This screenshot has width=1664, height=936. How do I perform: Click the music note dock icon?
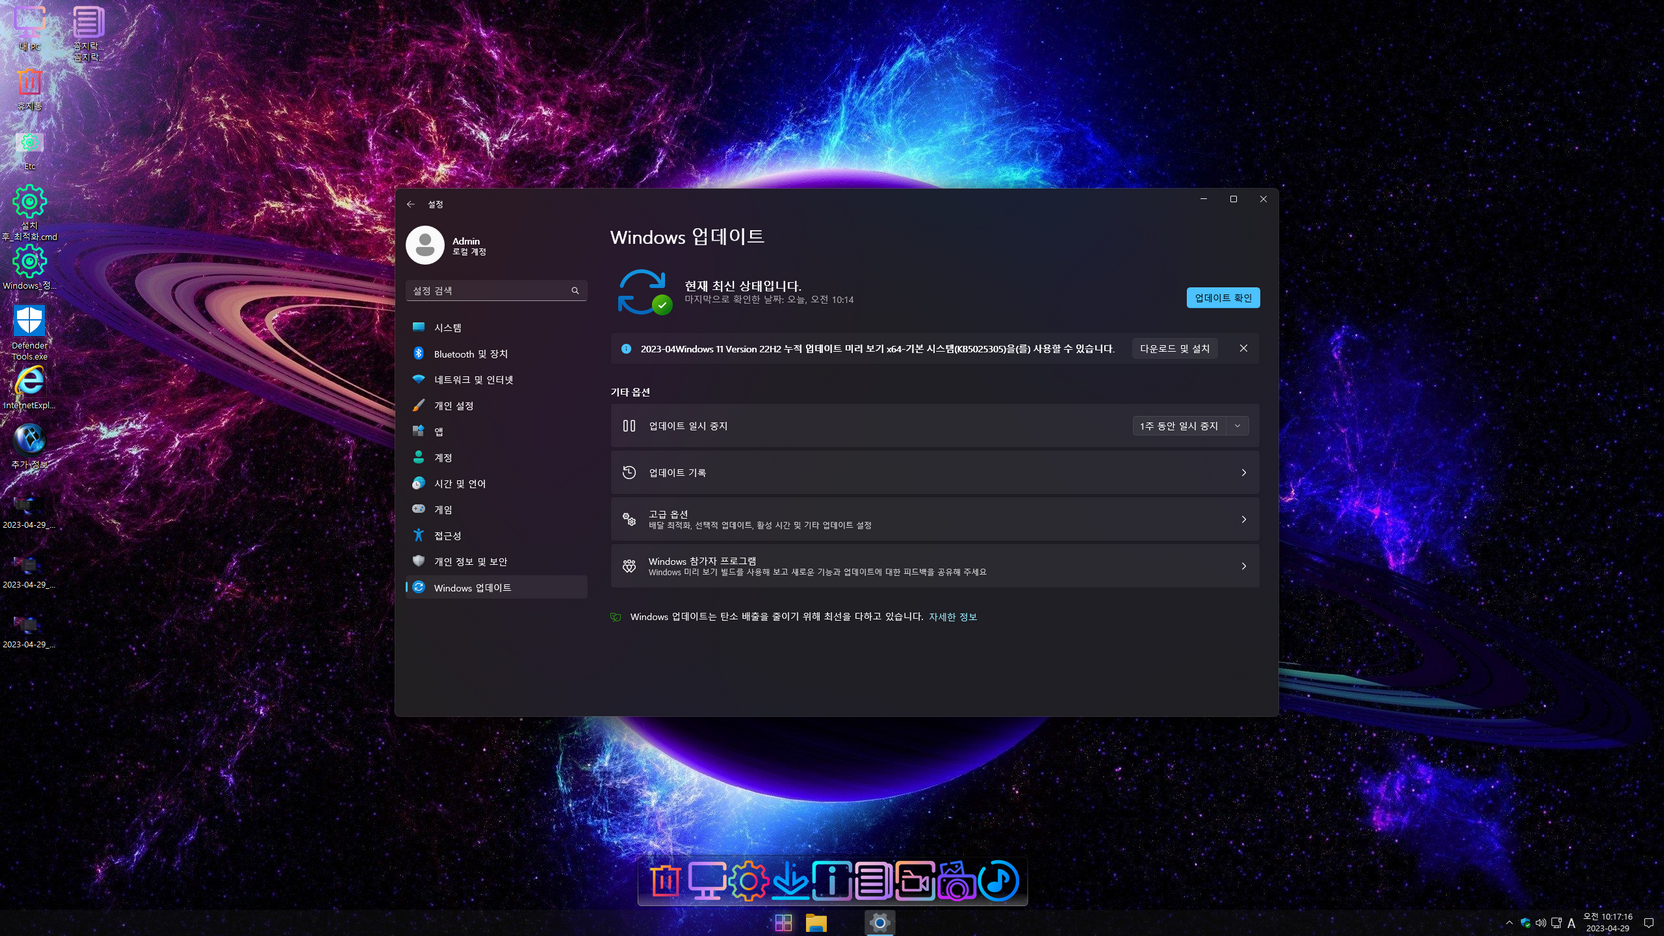[x=998, y=881]
